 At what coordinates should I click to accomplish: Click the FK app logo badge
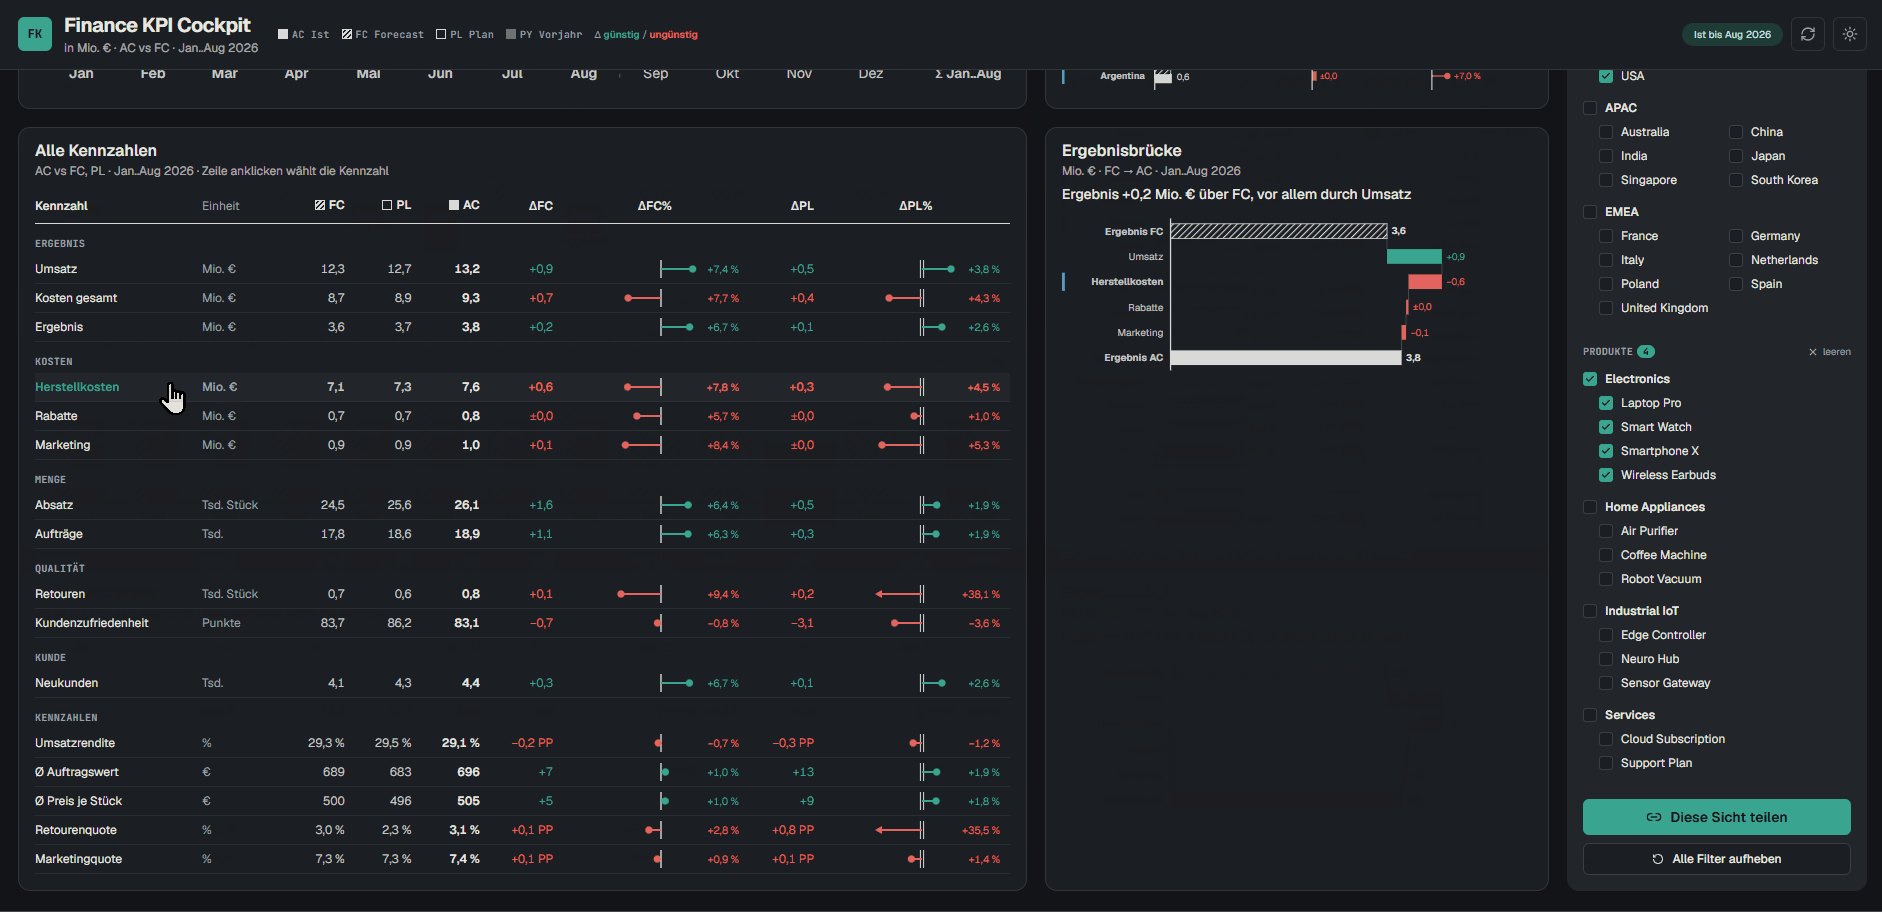coord(35,34)
